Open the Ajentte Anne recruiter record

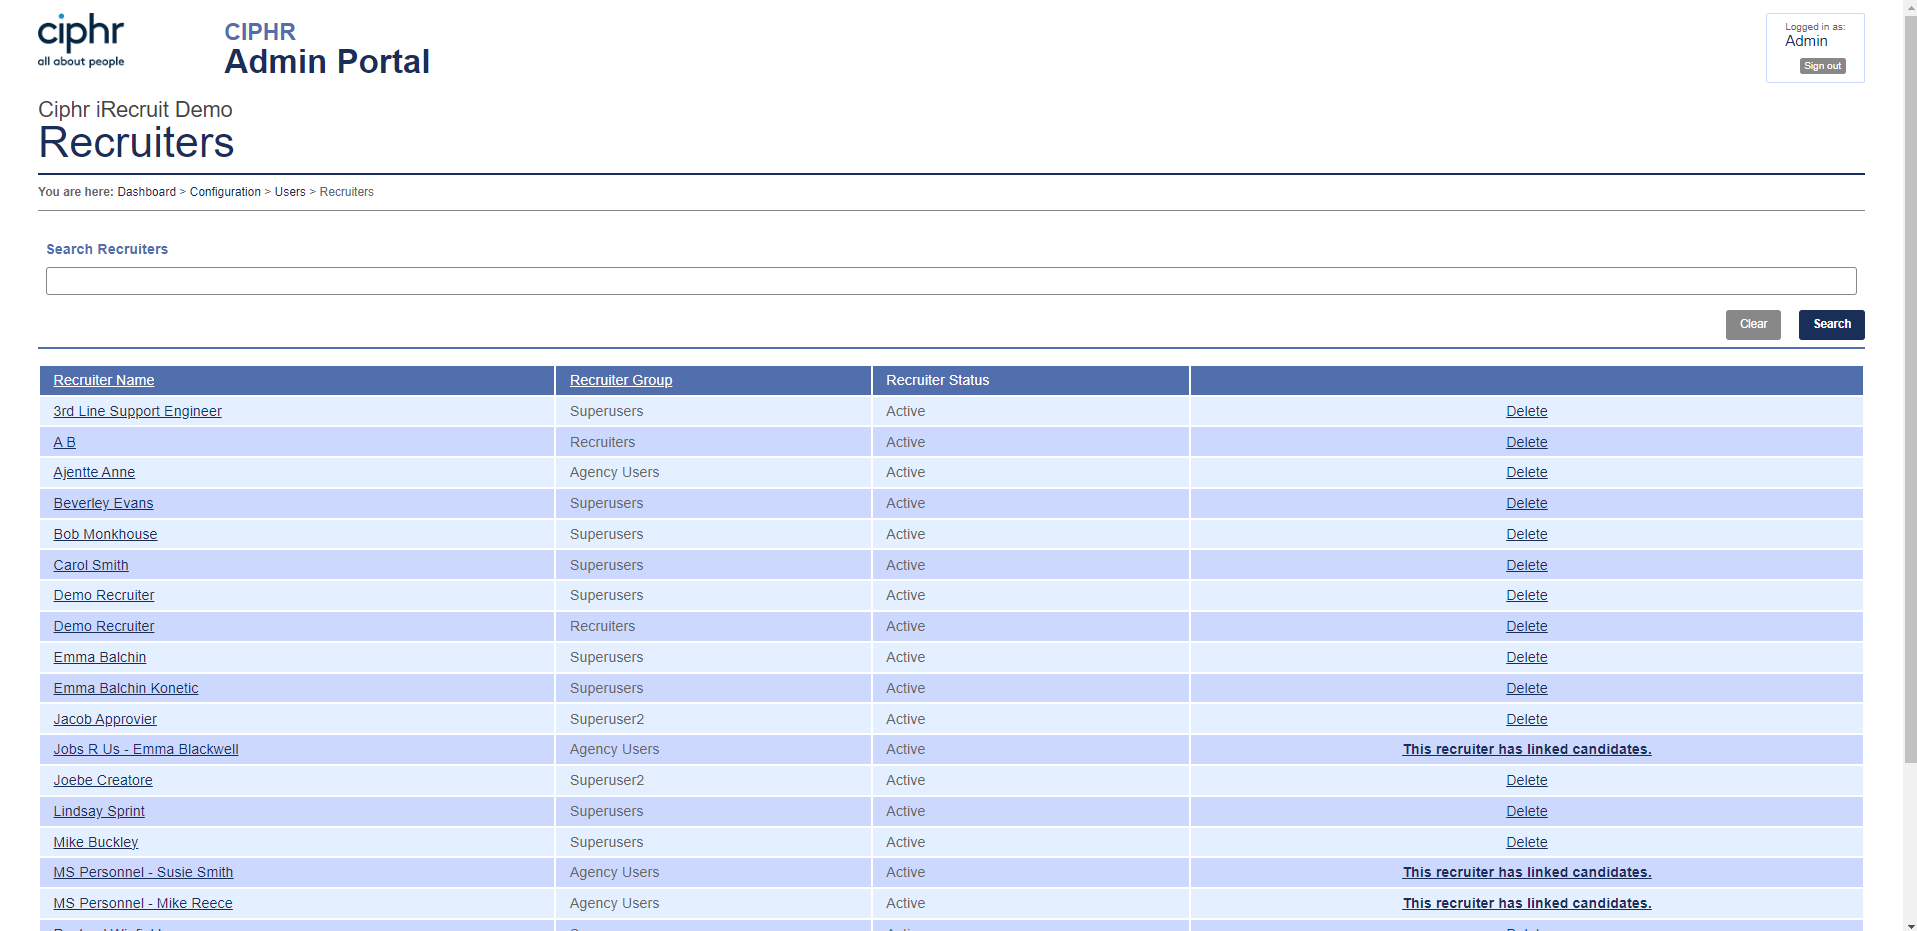pos(94,472)
